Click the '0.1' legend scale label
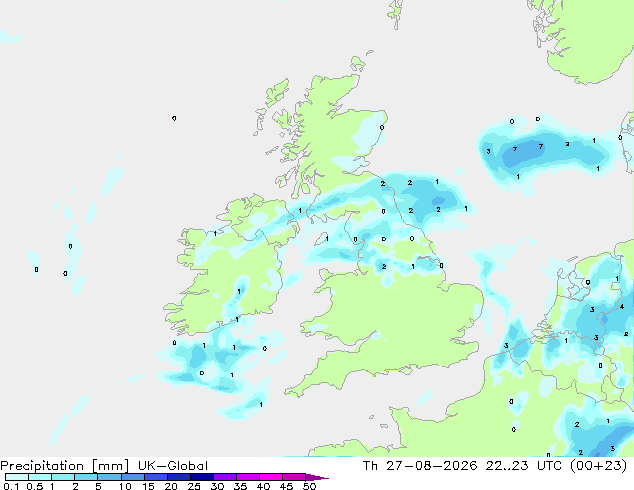Screen dimensions: 634x490 click(11, 486)
